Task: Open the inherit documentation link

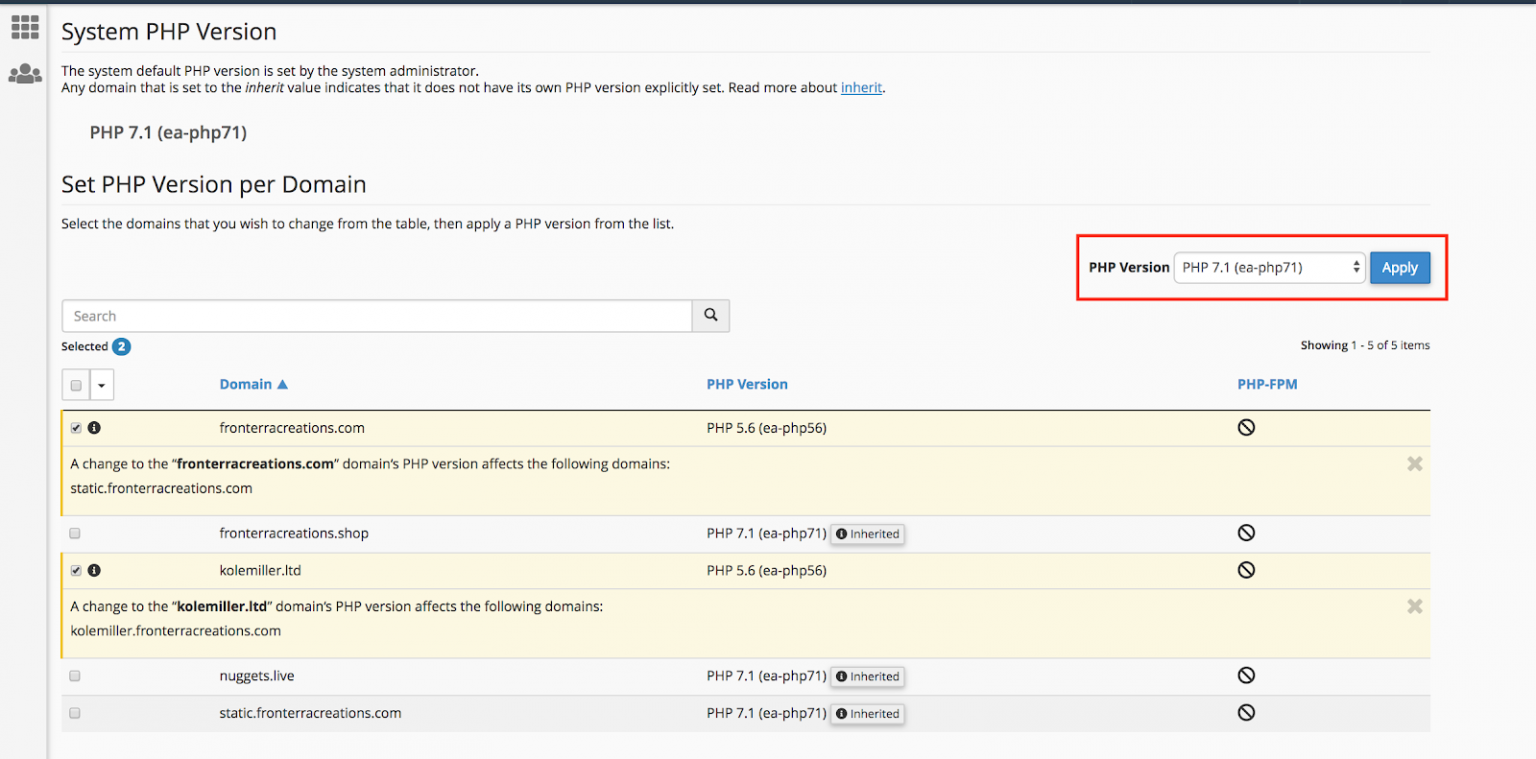Action: 861,87
